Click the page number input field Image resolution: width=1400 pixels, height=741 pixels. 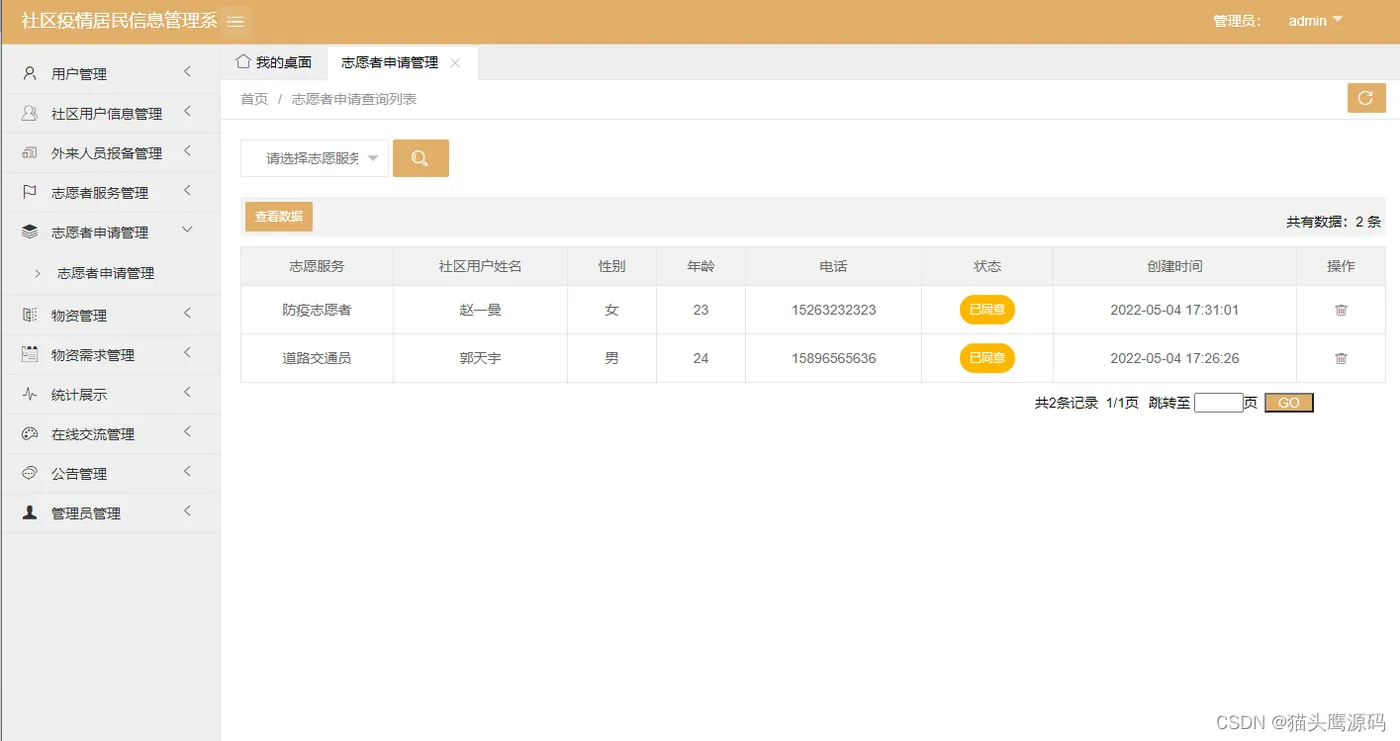1218,402
